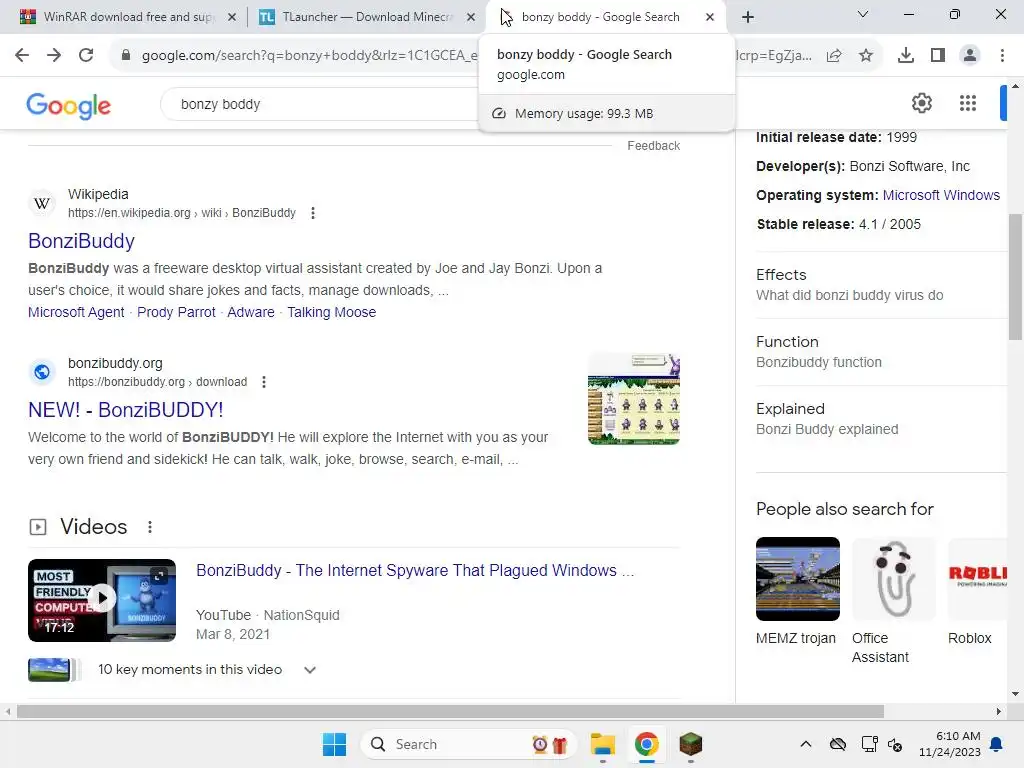This screenshot has height=768, width=1024.
Task: Open the cloud sync tray icon
Action: tap(838, 744)
